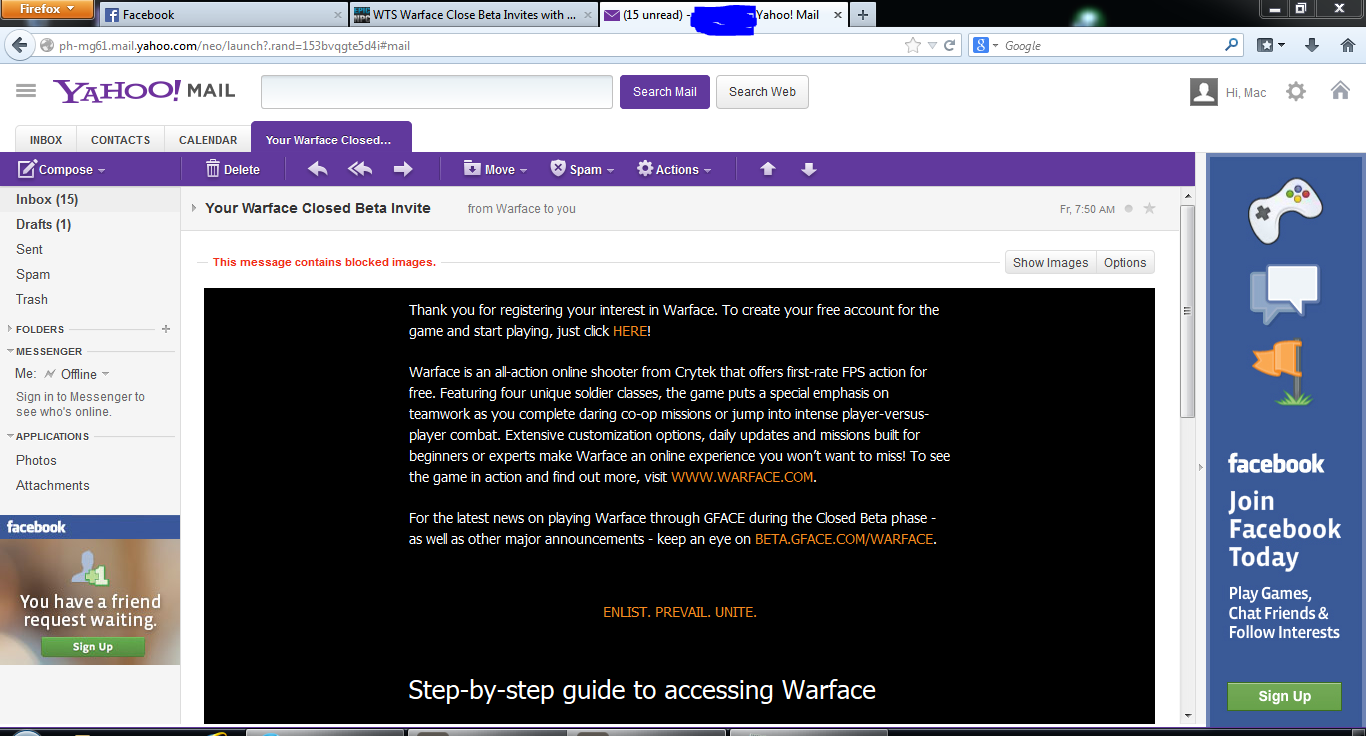Open the Compose dropdown
The width and height of the screenshot is (1366, 736).
[61, 169]
